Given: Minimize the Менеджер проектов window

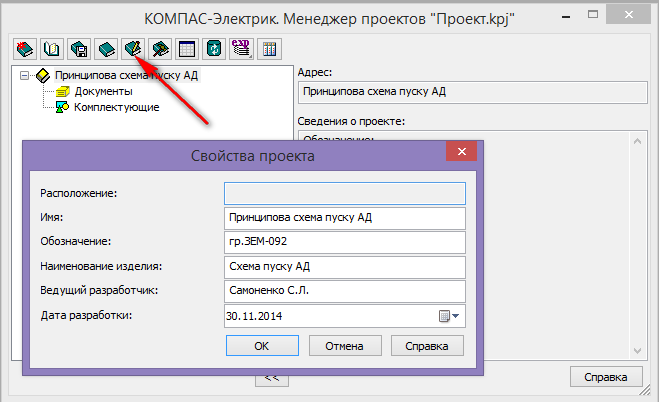Looking at the screenshot, I should click(566, 16).
